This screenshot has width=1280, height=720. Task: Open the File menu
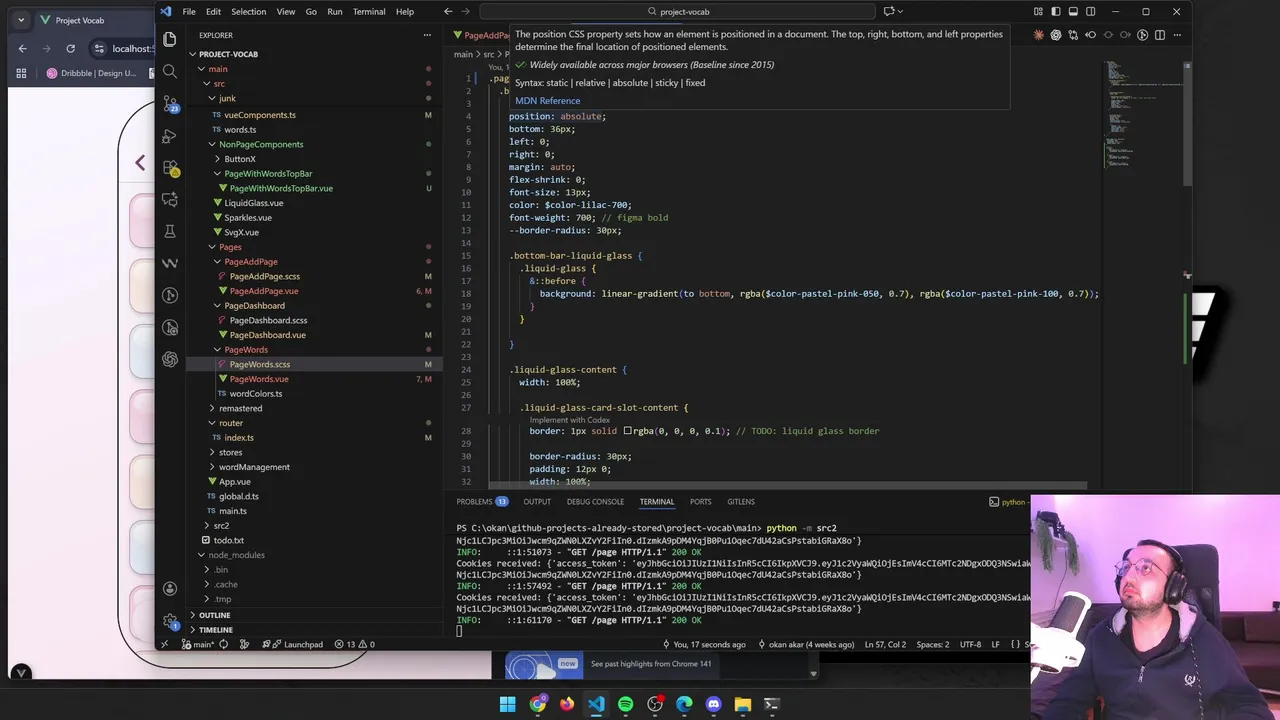[189, 11]
